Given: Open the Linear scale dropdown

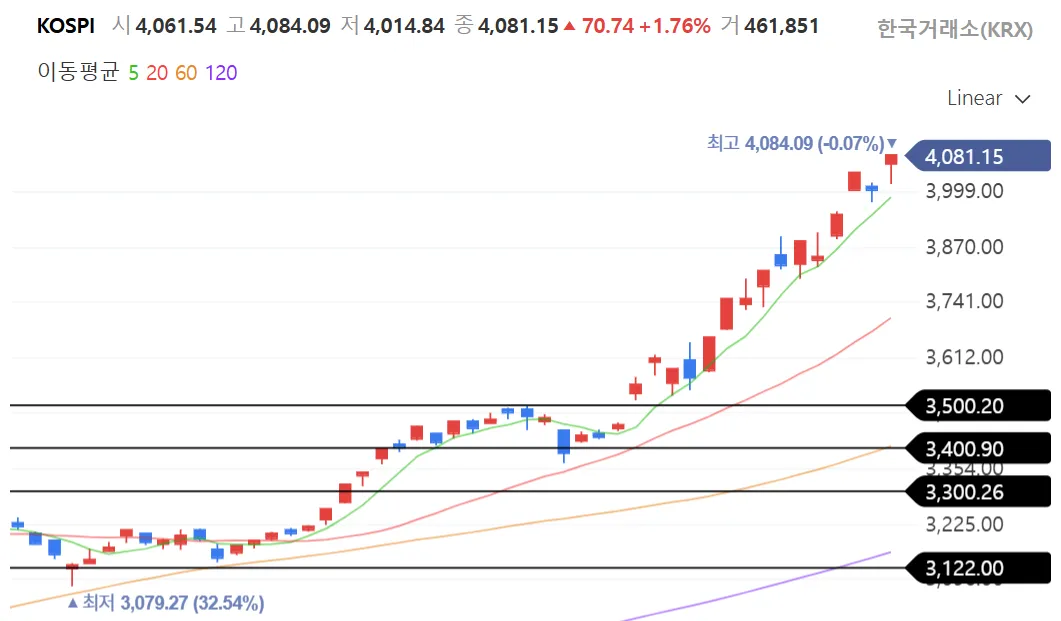Looking at the screenshot, I should [975, 98].
